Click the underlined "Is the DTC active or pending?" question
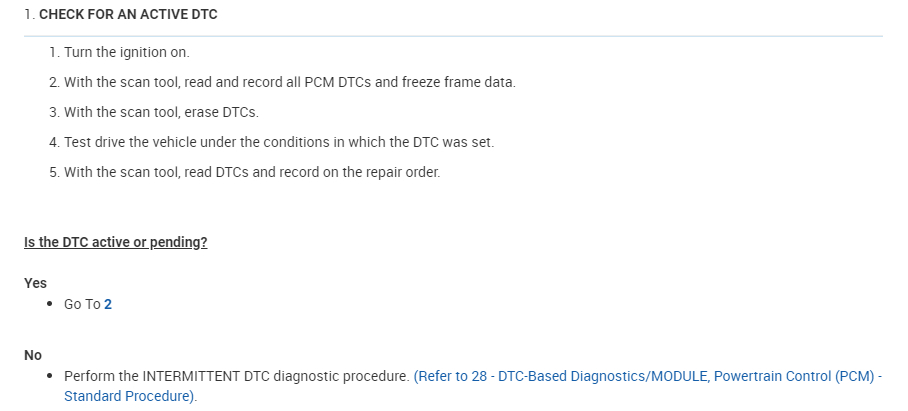The image size is (908, 411). (x=115, y=243)
